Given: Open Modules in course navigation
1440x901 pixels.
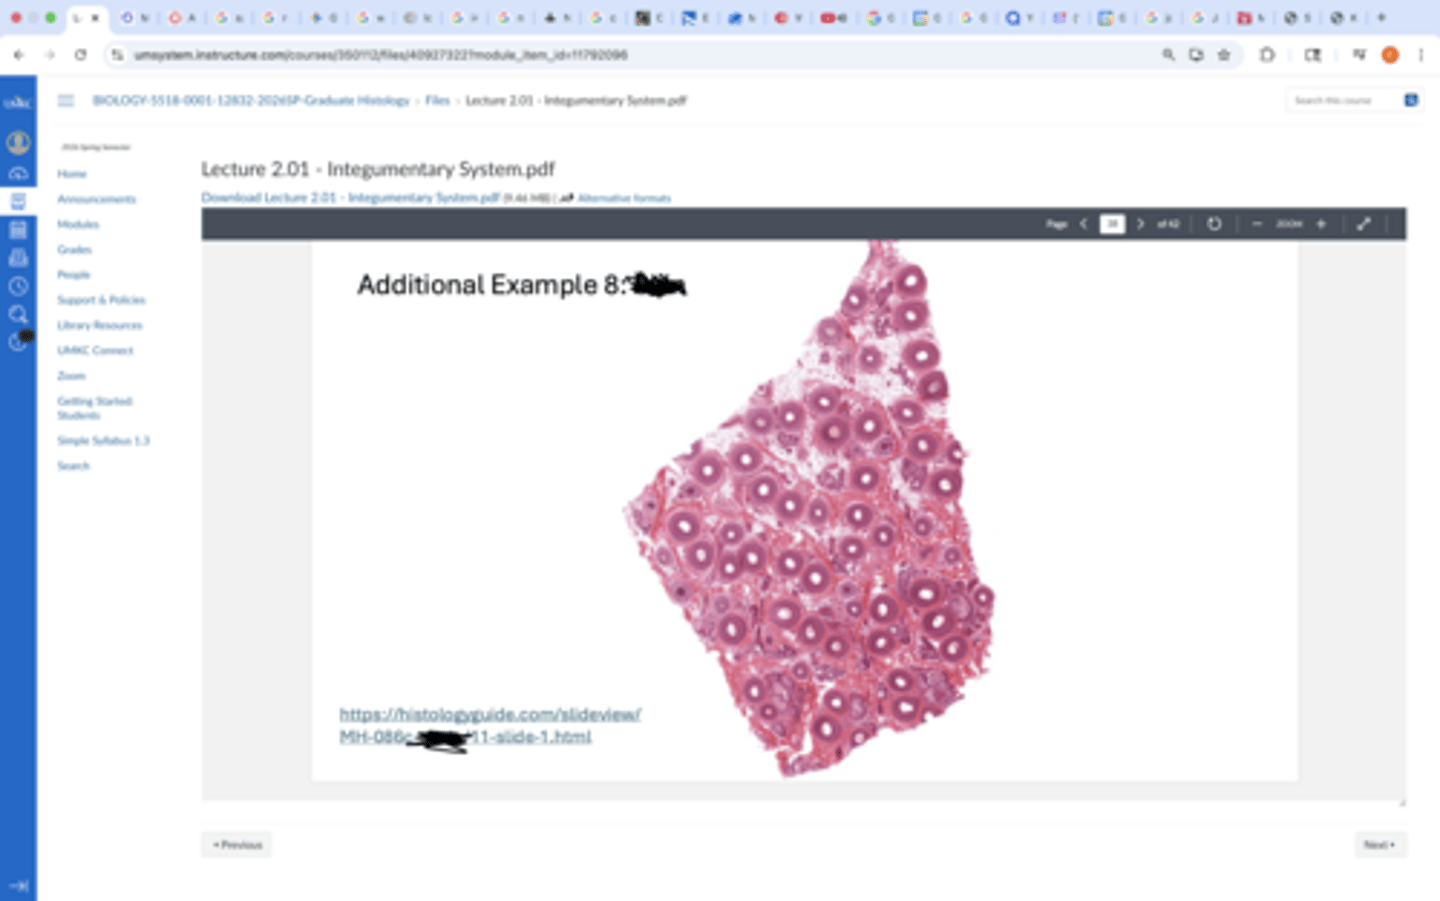Looking at the screenshot, I should tap(78, 224).
